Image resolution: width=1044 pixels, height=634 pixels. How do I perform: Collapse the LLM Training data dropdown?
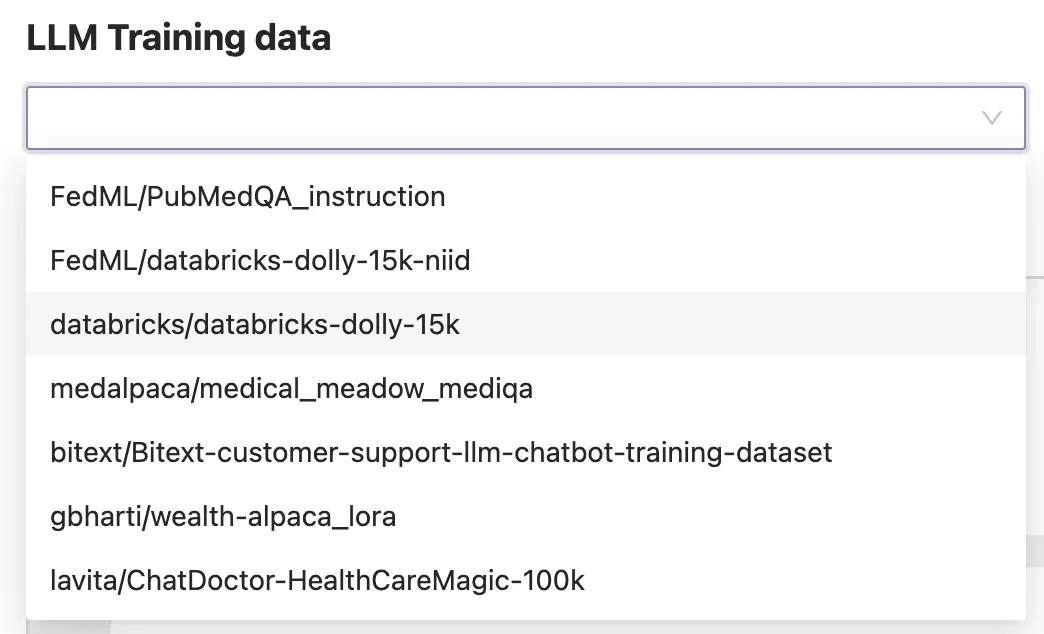(x=991, y=118)
